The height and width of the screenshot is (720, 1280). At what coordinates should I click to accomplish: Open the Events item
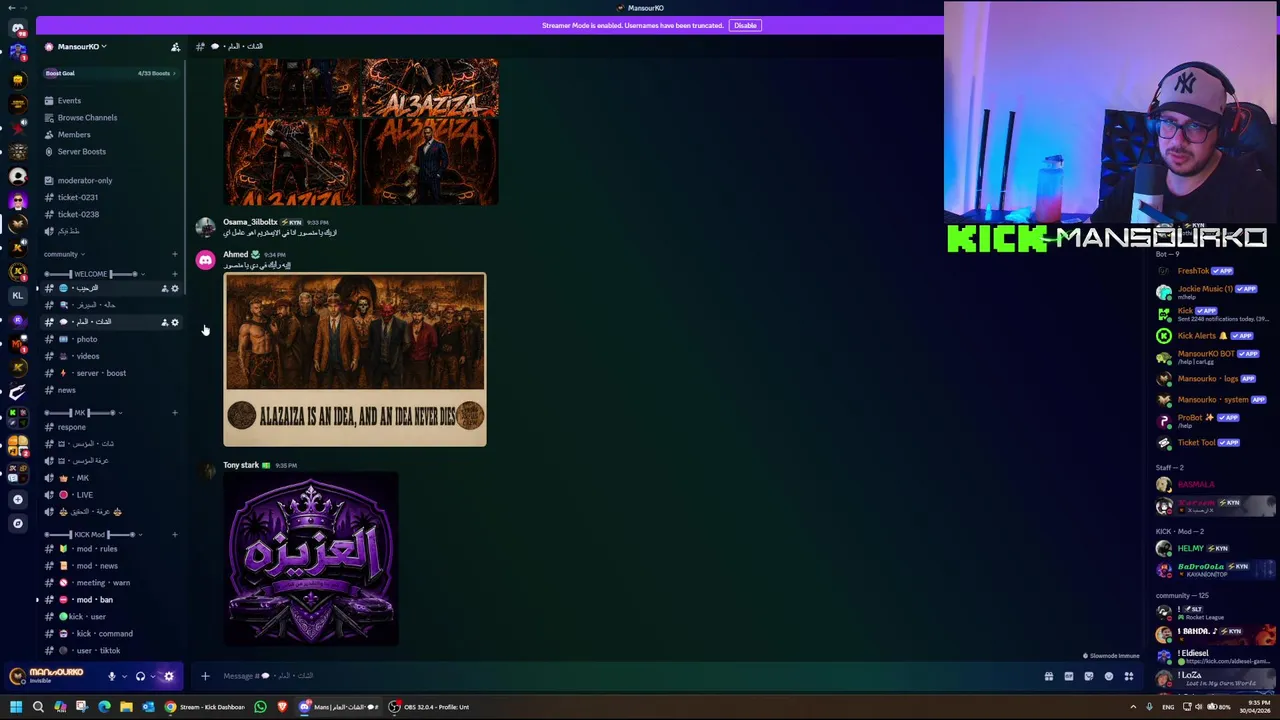point(110,101)
